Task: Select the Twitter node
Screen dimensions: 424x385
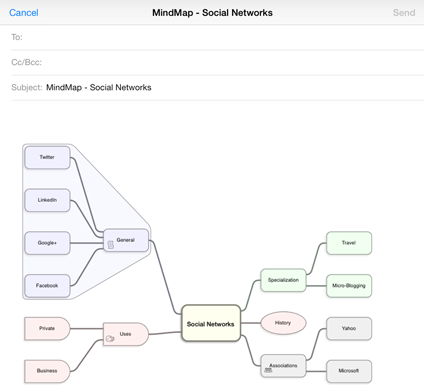Action: click(47, 157)
